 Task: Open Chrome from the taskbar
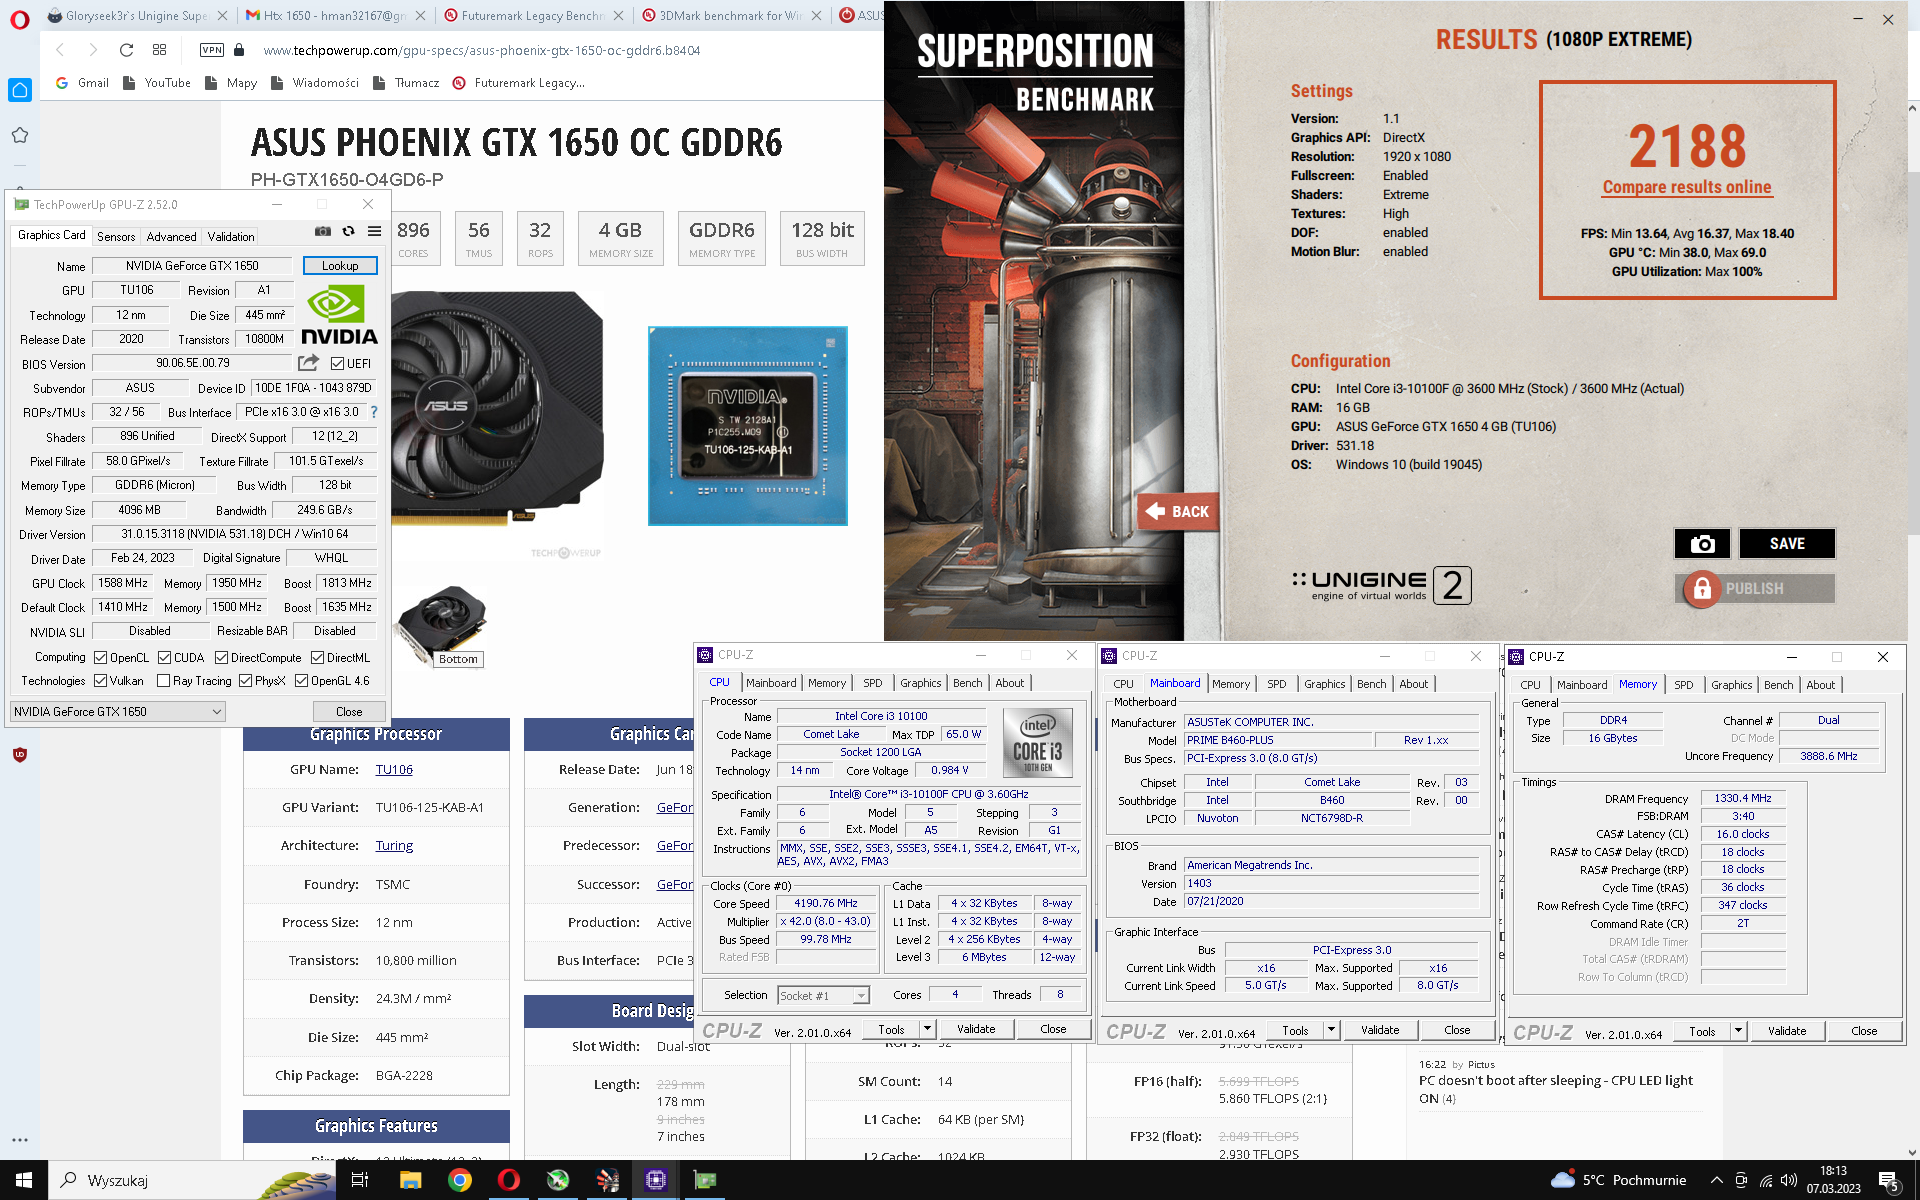click(x=460, y=1180)
